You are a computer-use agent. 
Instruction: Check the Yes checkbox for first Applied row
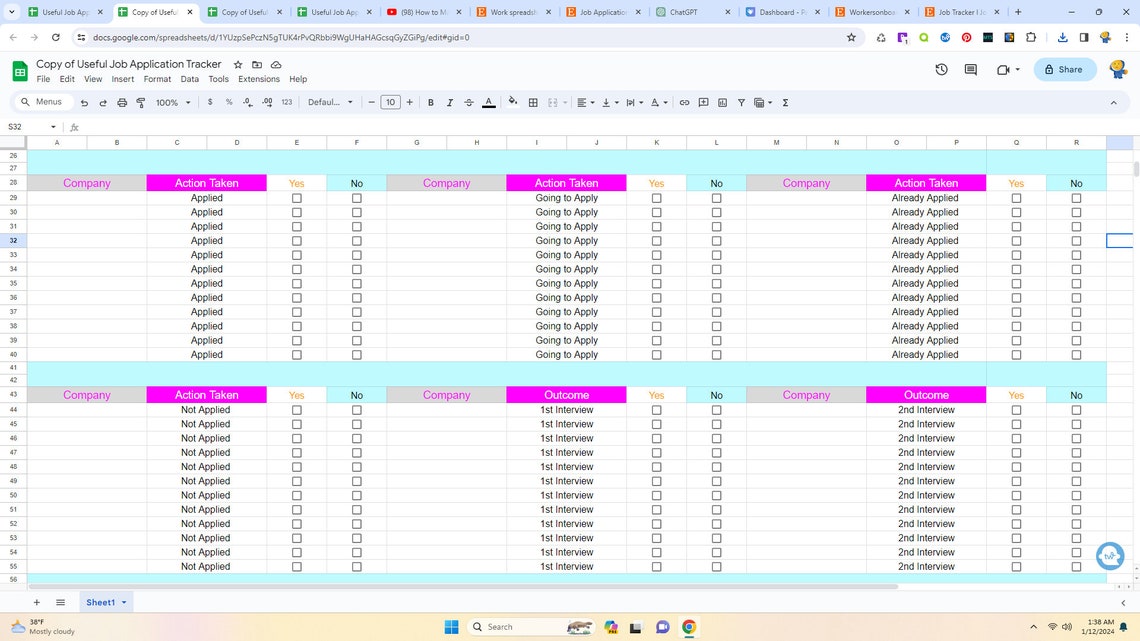(x=297, y=198)
